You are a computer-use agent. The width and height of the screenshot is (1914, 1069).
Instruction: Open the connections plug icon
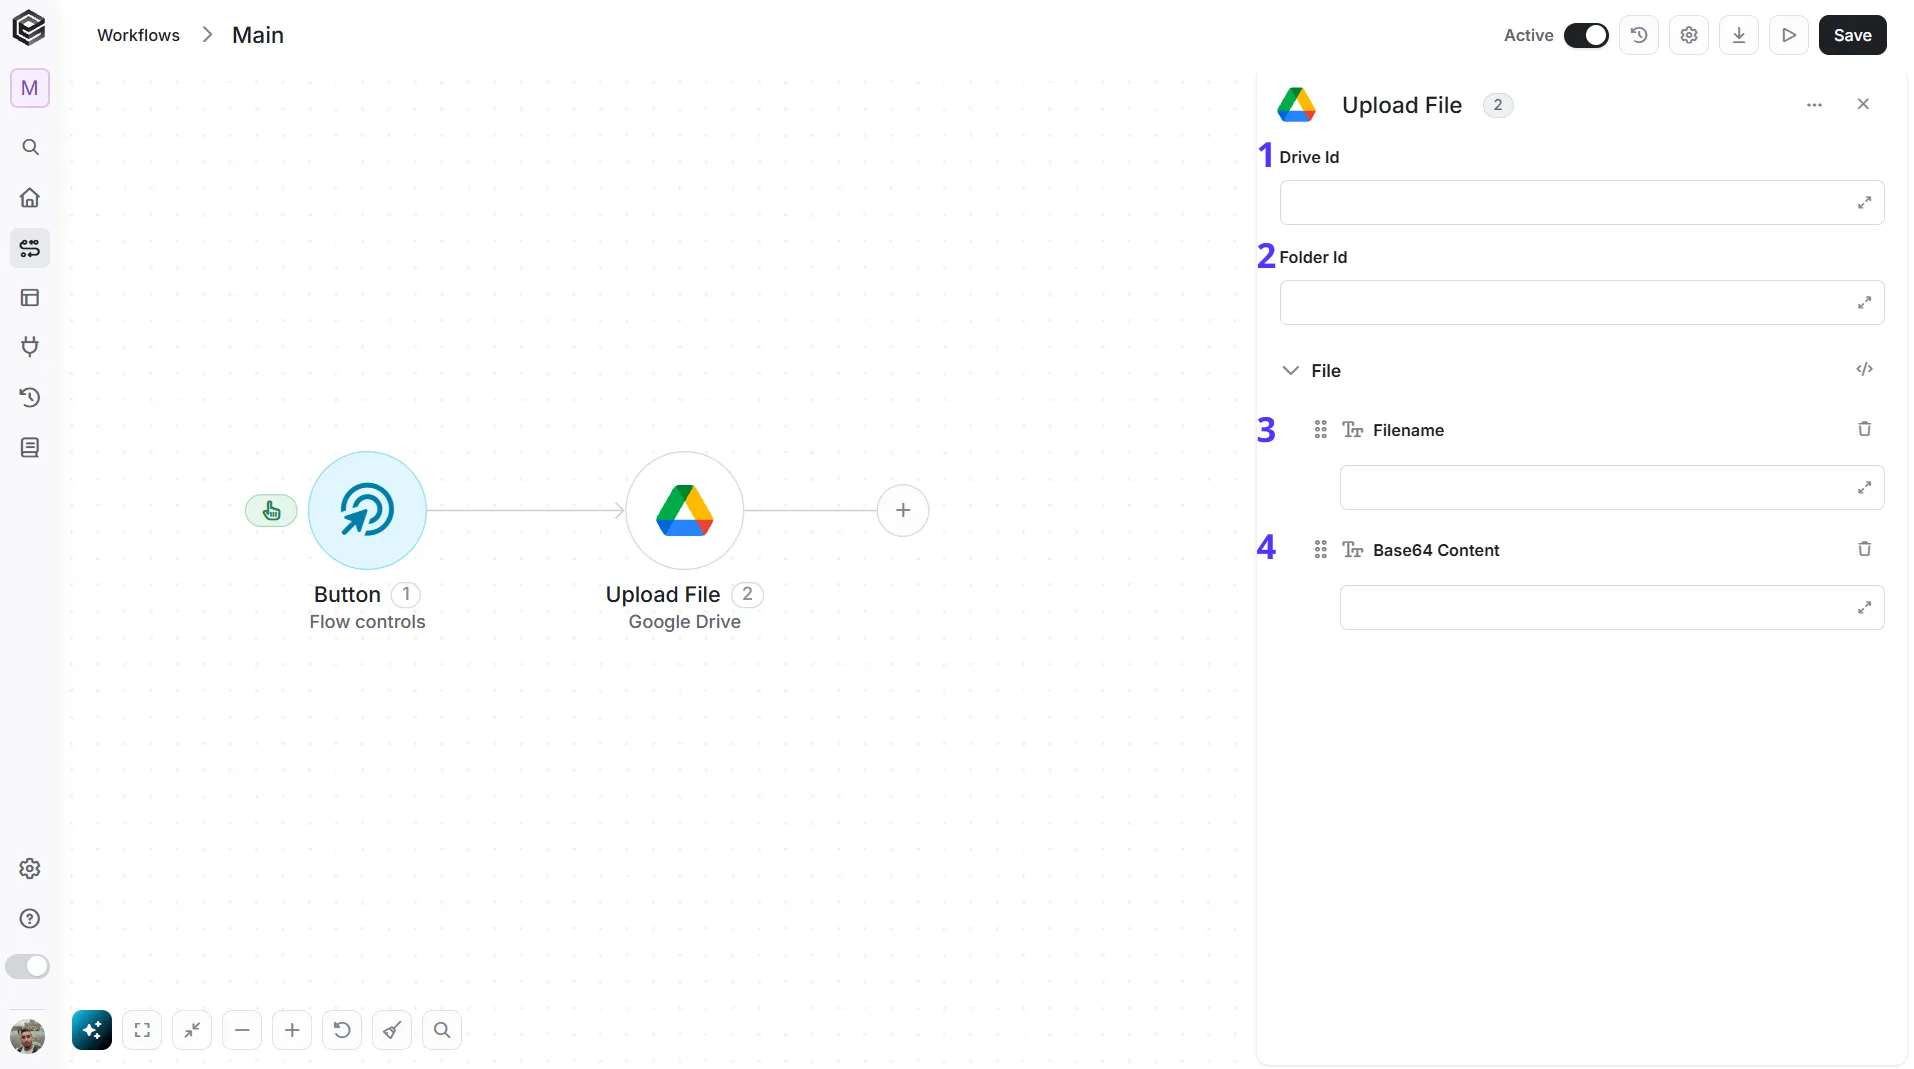click(x=30, y=348)
